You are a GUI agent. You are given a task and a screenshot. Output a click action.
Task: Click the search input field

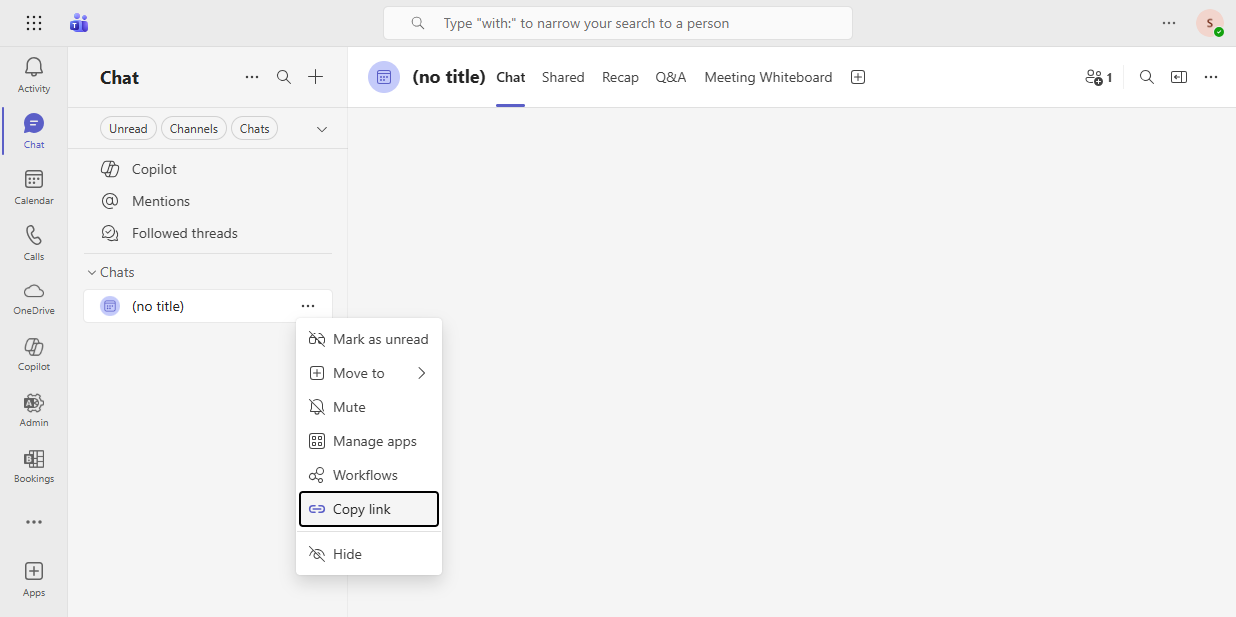tap(618, 23)
